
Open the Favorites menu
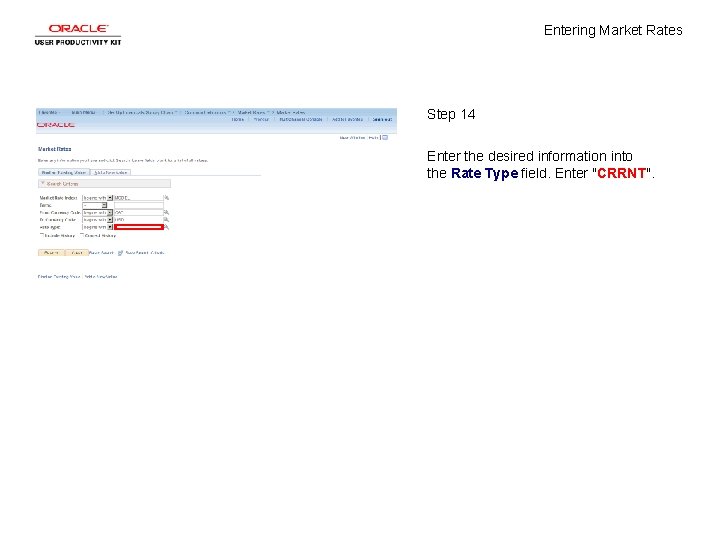[x=49, y=112]
